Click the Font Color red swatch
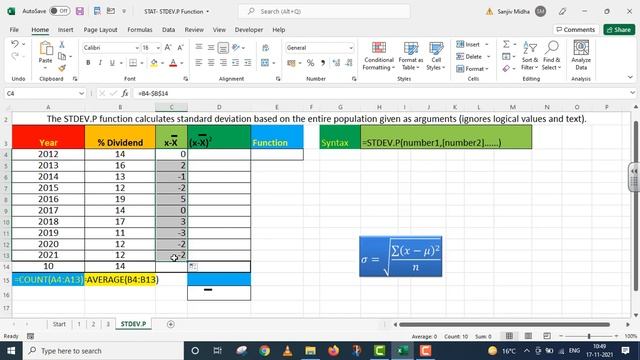640x360 pixels. pyautogui.click(x=173, y=63)
